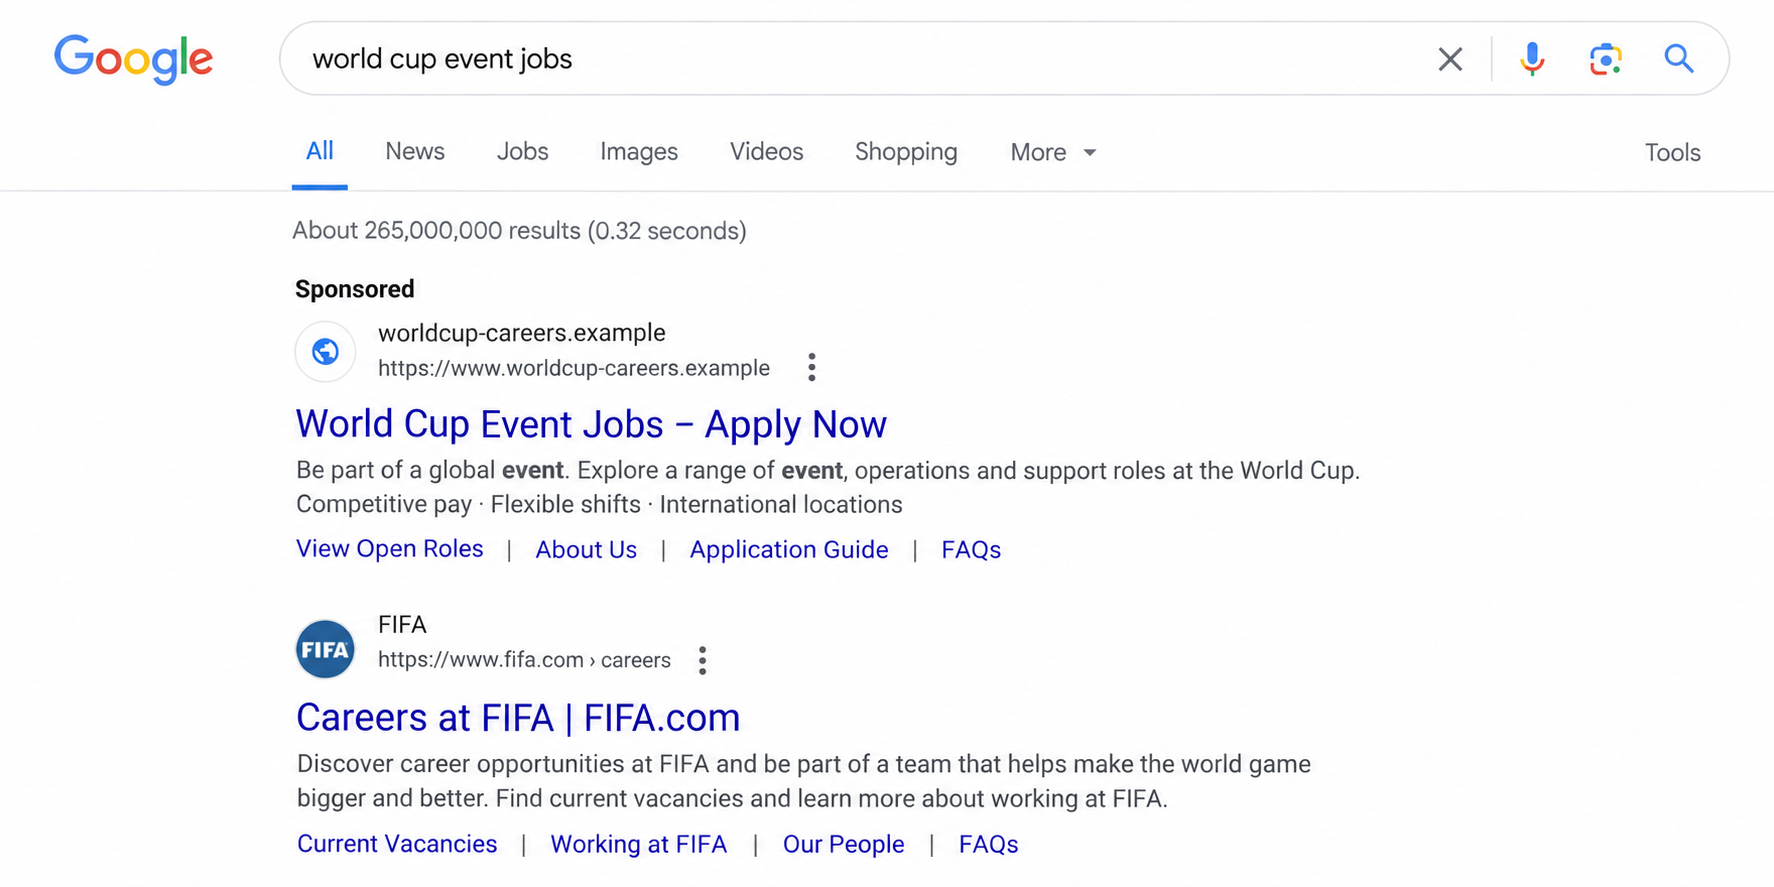Click the https://www.worldcup-careers.example URL

click(x=574, y=368)
